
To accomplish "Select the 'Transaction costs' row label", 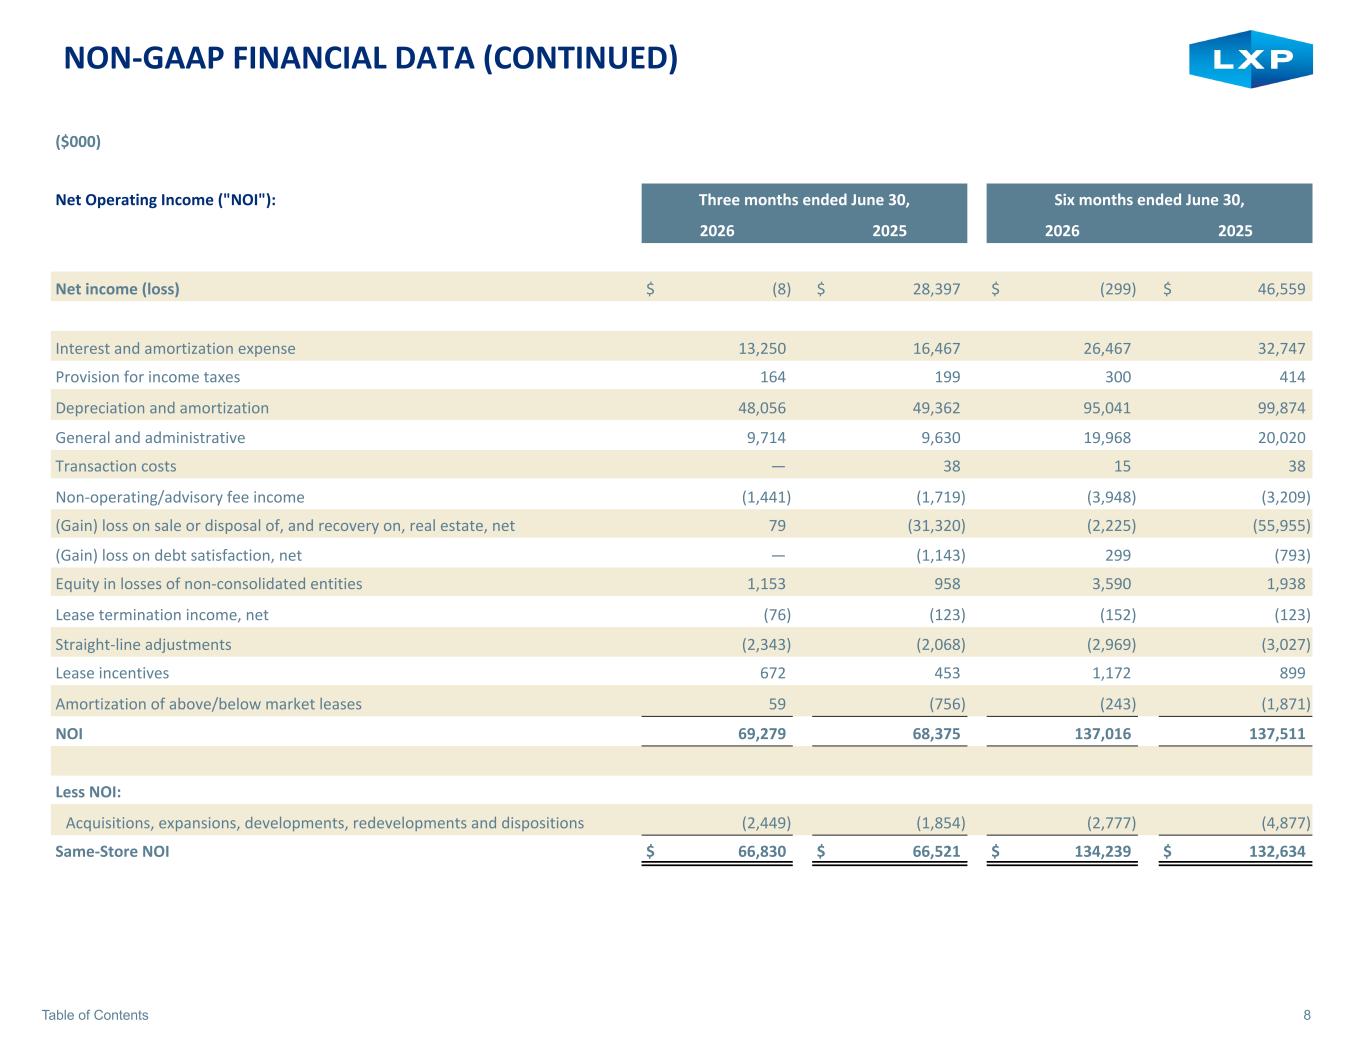I will click(116, 466).
